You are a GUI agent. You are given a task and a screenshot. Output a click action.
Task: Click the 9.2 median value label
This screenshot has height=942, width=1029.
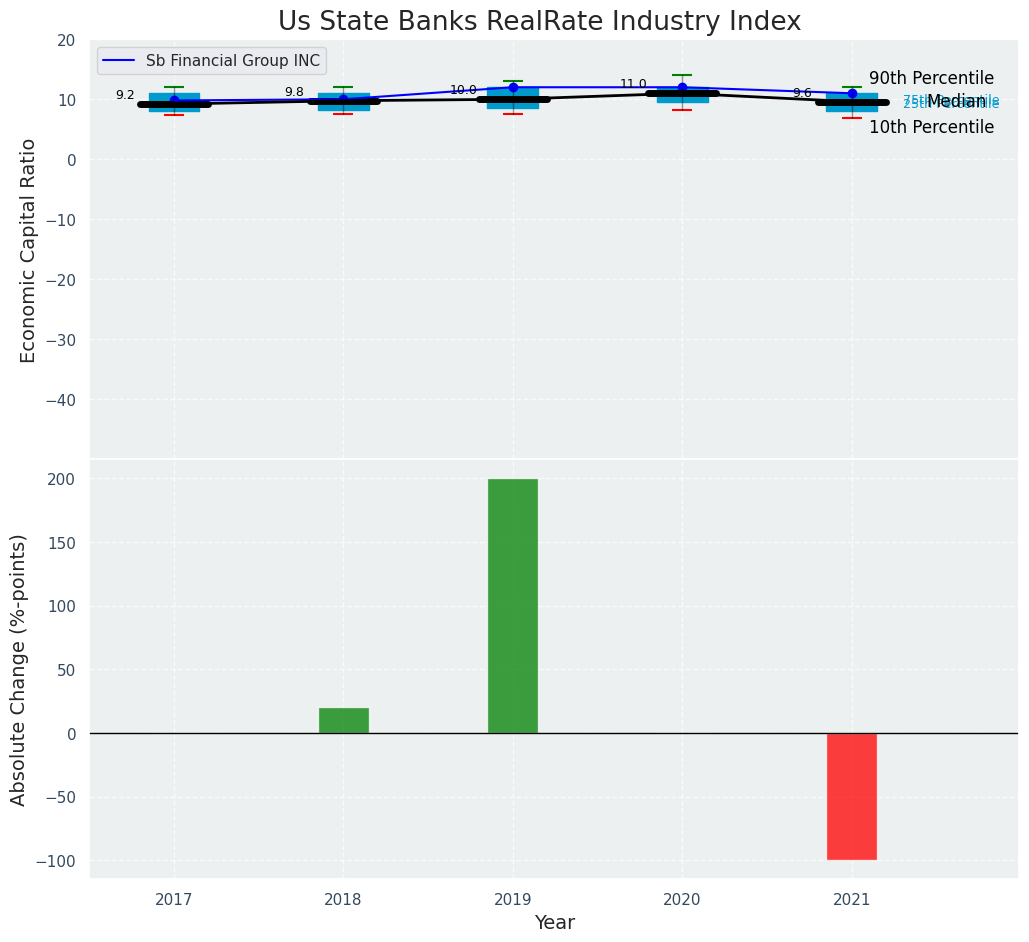[125, 95]
